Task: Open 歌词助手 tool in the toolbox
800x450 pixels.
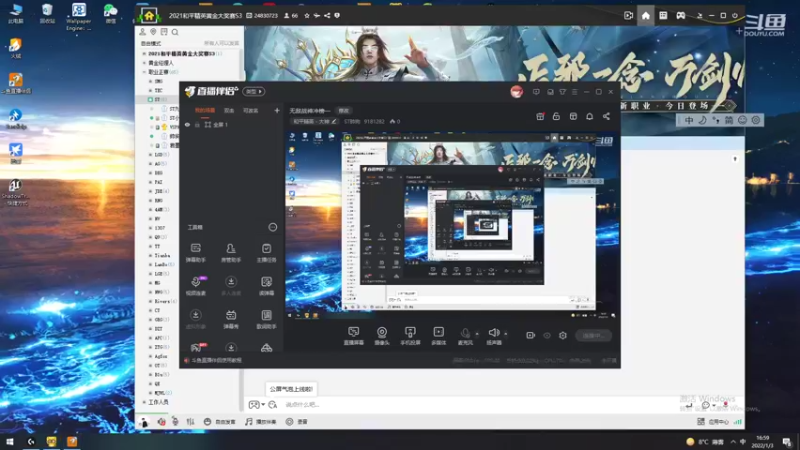Action: (266, 319)
